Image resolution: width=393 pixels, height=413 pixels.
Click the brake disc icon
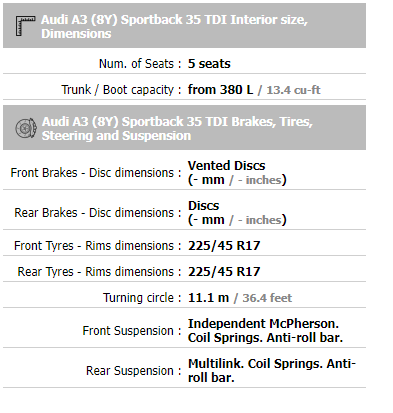(26, 128)
